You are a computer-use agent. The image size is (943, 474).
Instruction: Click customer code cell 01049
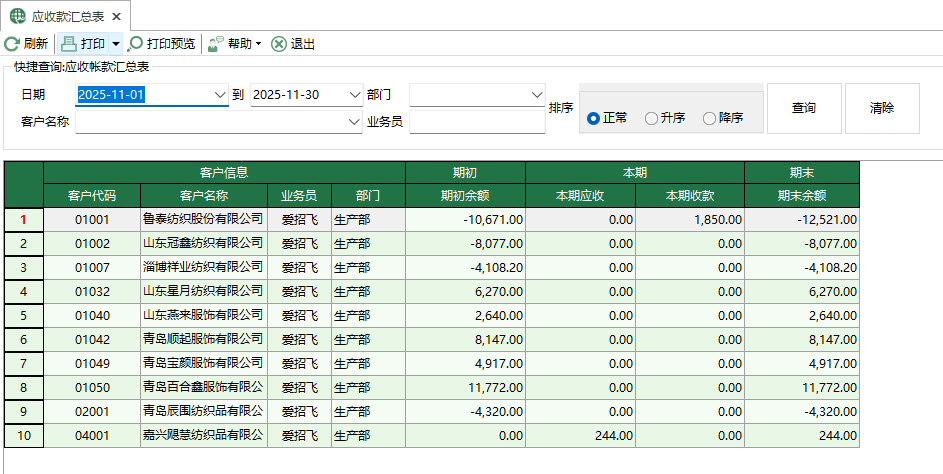[92, 364]
